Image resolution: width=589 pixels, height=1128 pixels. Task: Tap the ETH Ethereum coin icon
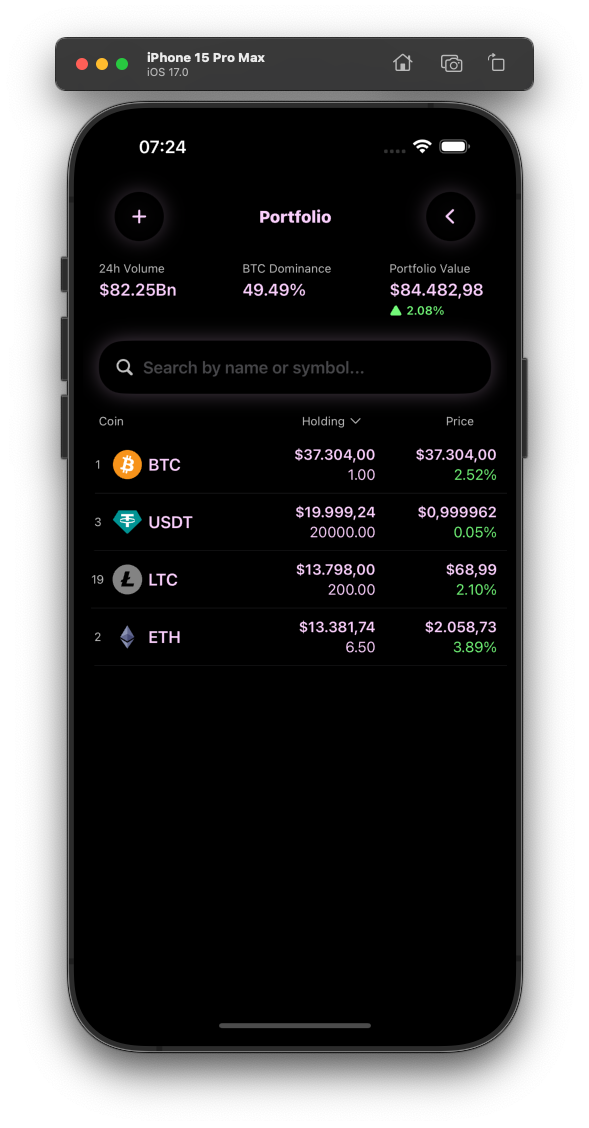(x=127, y=637)
